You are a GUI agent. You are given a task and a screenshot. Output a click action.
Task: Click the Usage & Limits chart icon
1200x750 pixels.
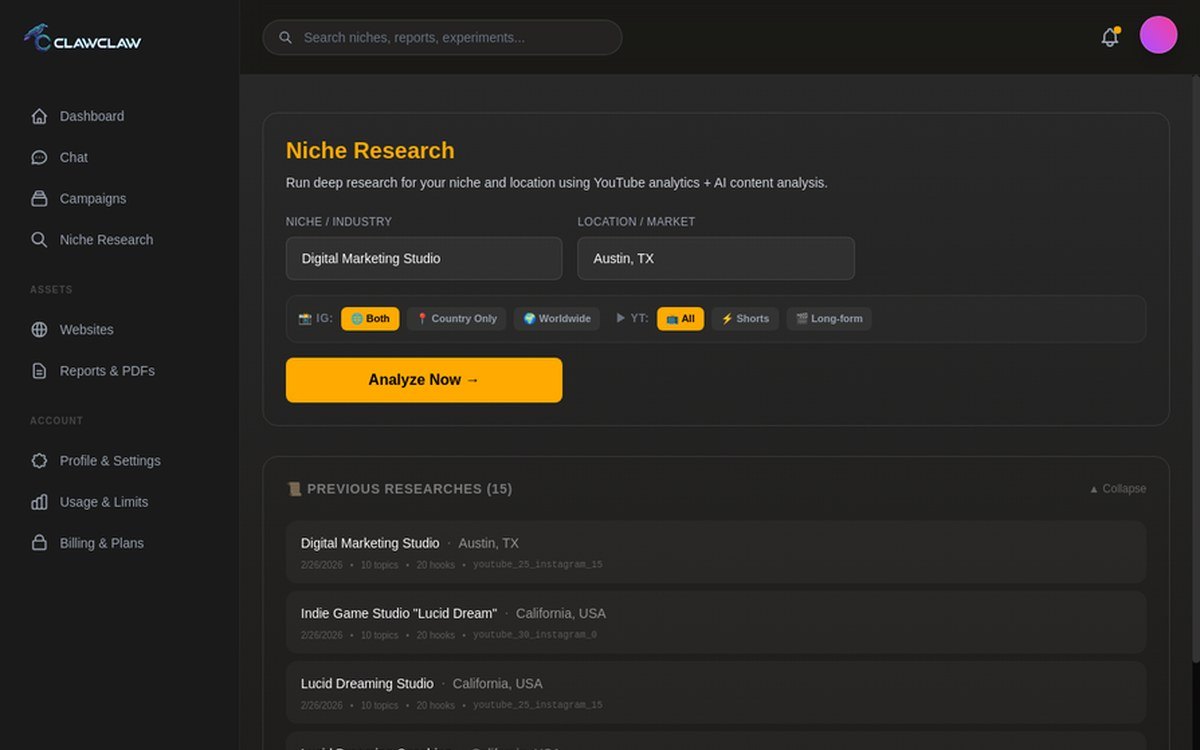click(x=39, y=502)
